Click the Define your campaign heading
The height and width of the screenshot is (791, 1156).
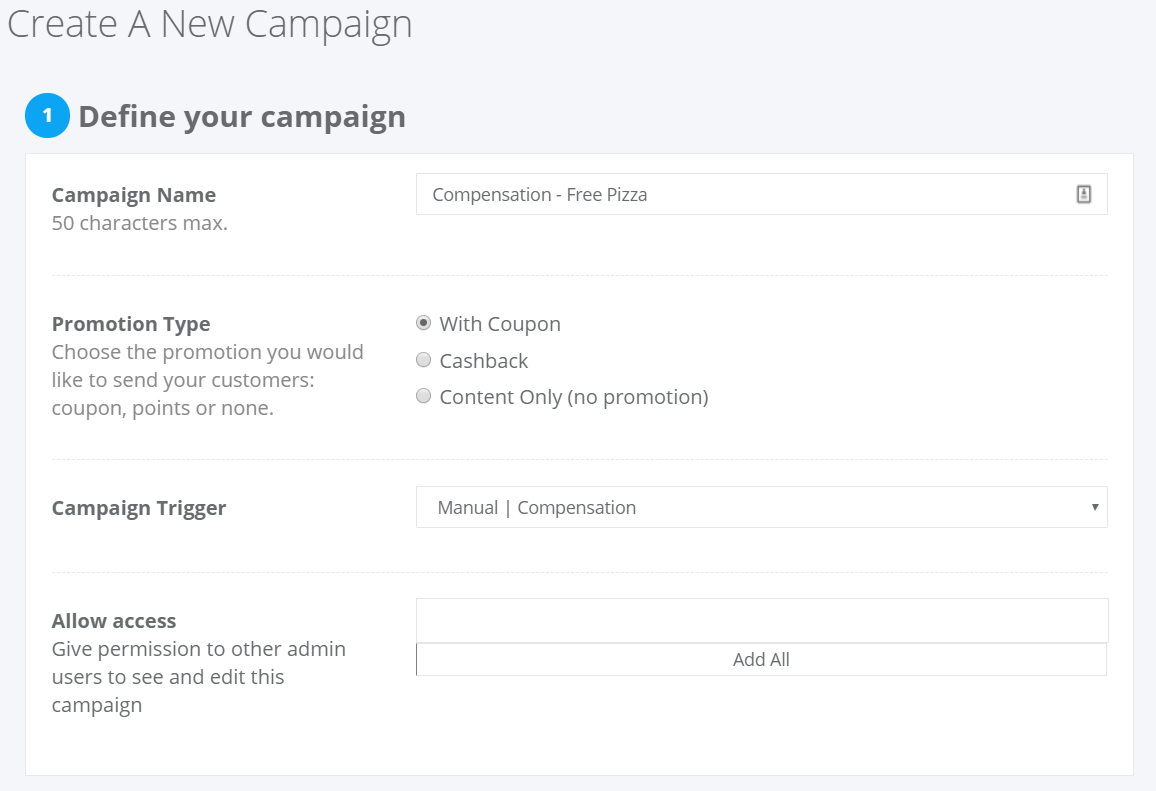[x=242, y=116]
